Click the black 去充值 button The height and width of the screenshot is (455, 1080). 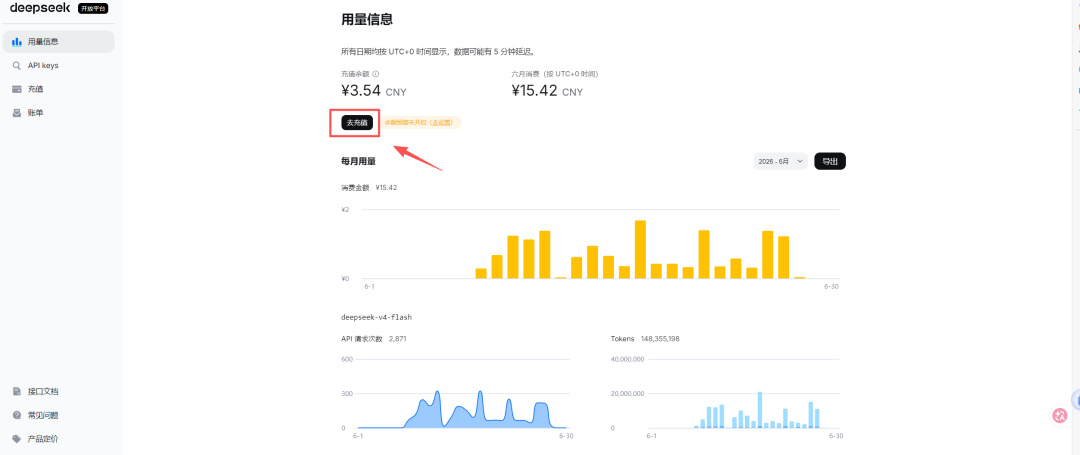pos(357,123)
